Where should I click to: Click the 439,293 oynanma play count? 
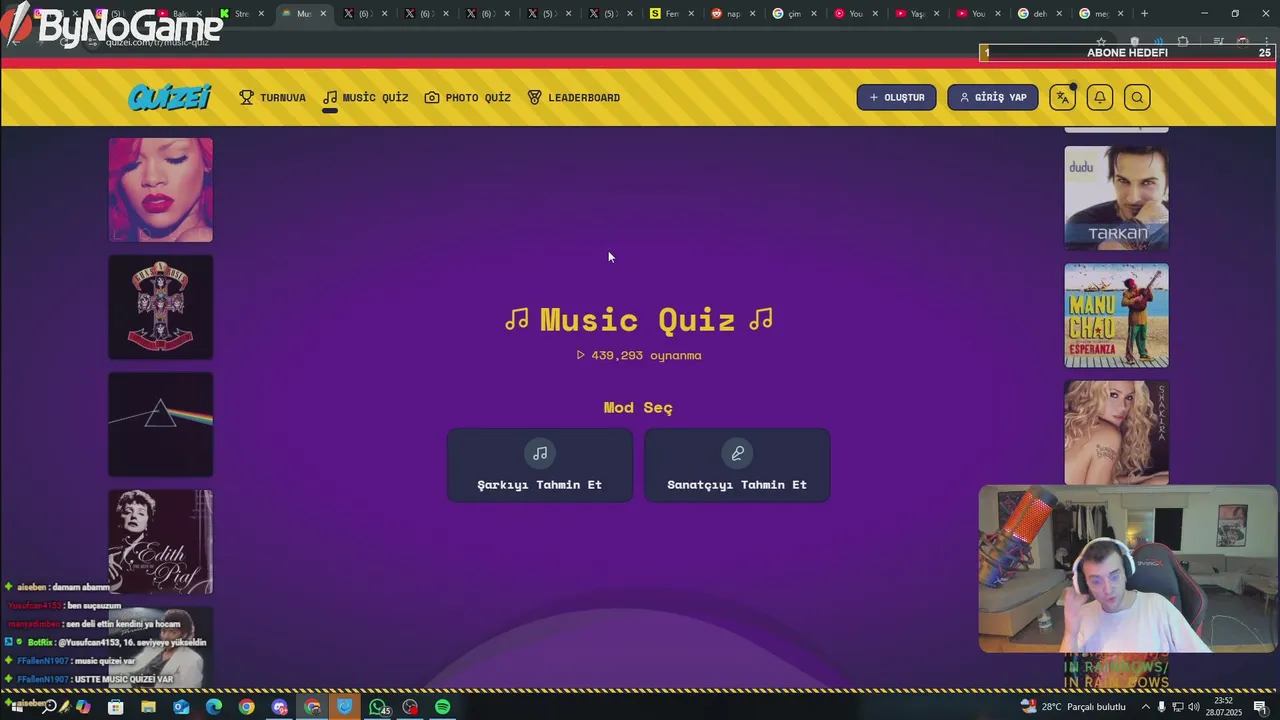[639, 355]
